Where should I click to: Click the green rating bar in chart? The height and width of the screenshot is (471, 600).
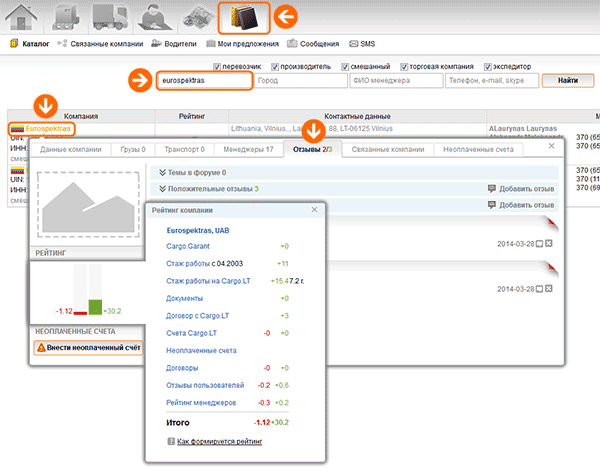click(96, 306)
